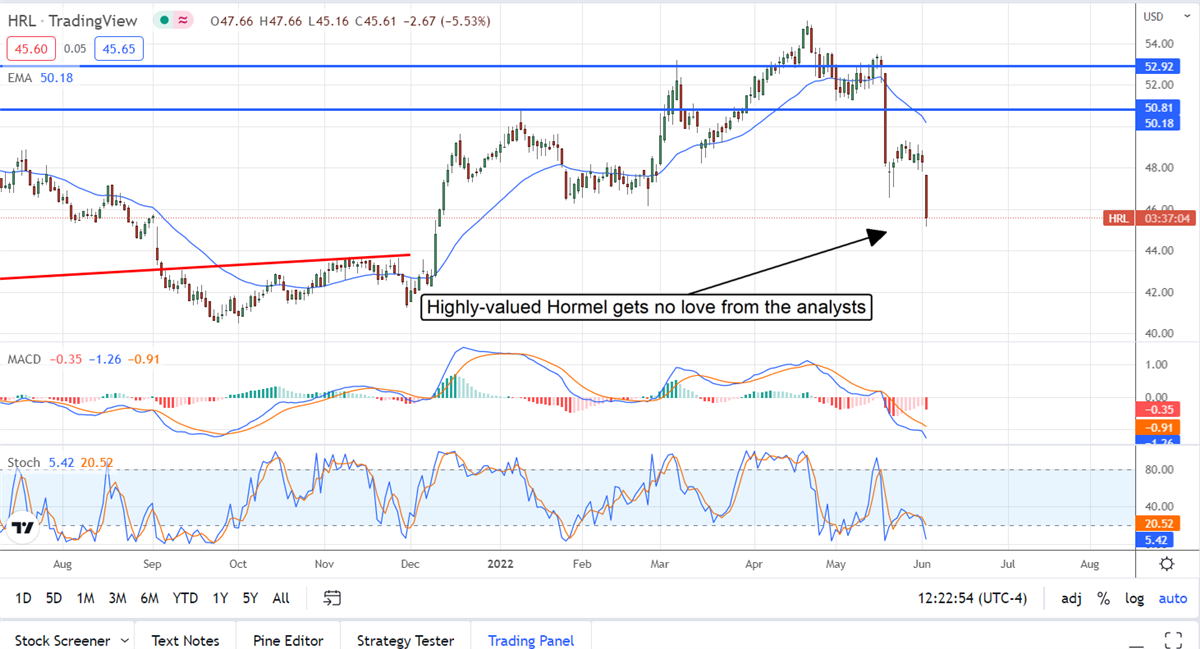
Task: Click the 2022 label on time axis
Action: coord(500,564)
